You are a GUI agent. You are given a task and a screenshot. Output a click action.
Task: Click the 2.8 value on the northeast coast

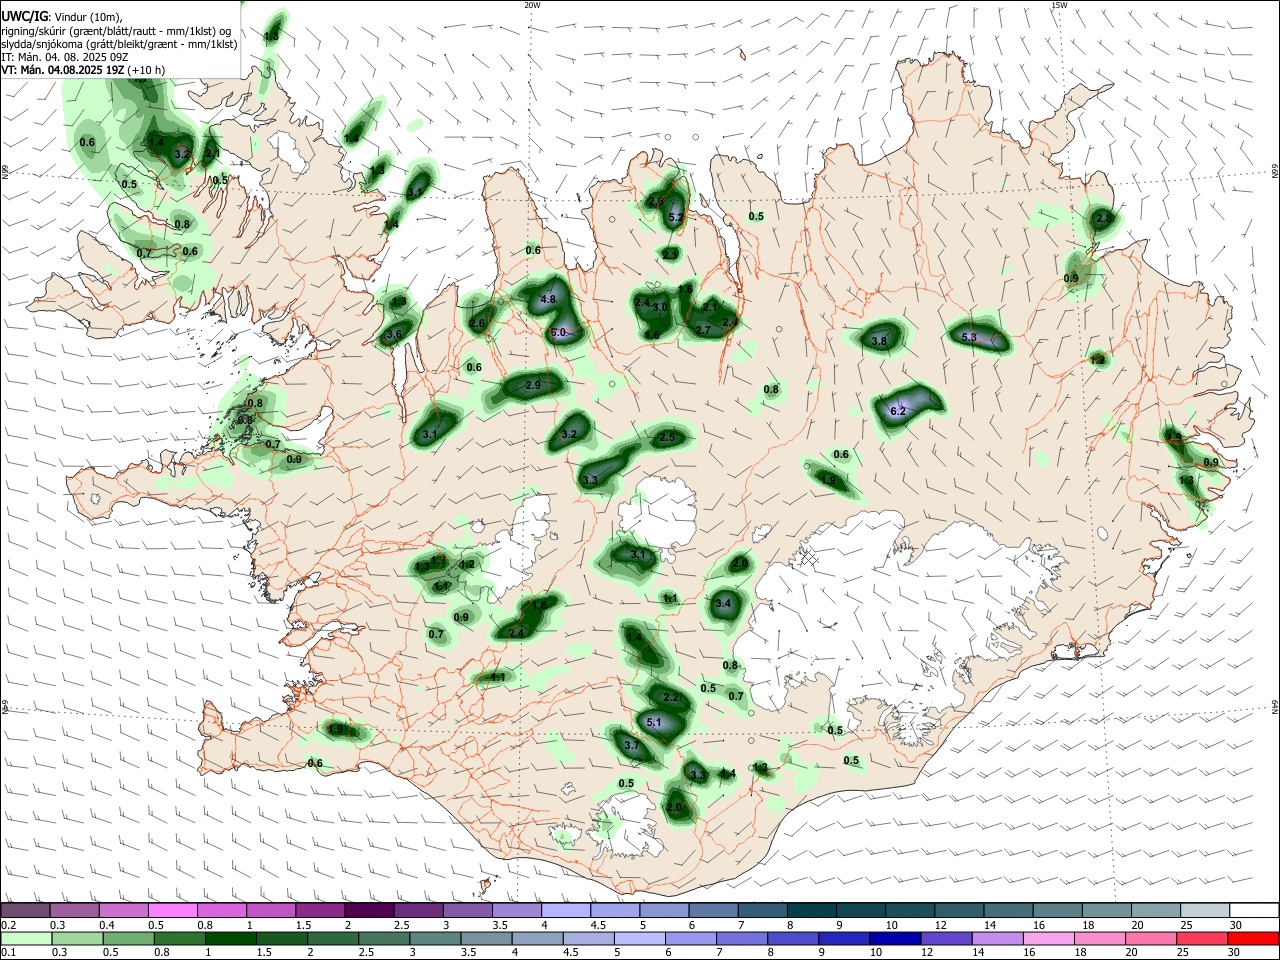[x=1104, y=218]
